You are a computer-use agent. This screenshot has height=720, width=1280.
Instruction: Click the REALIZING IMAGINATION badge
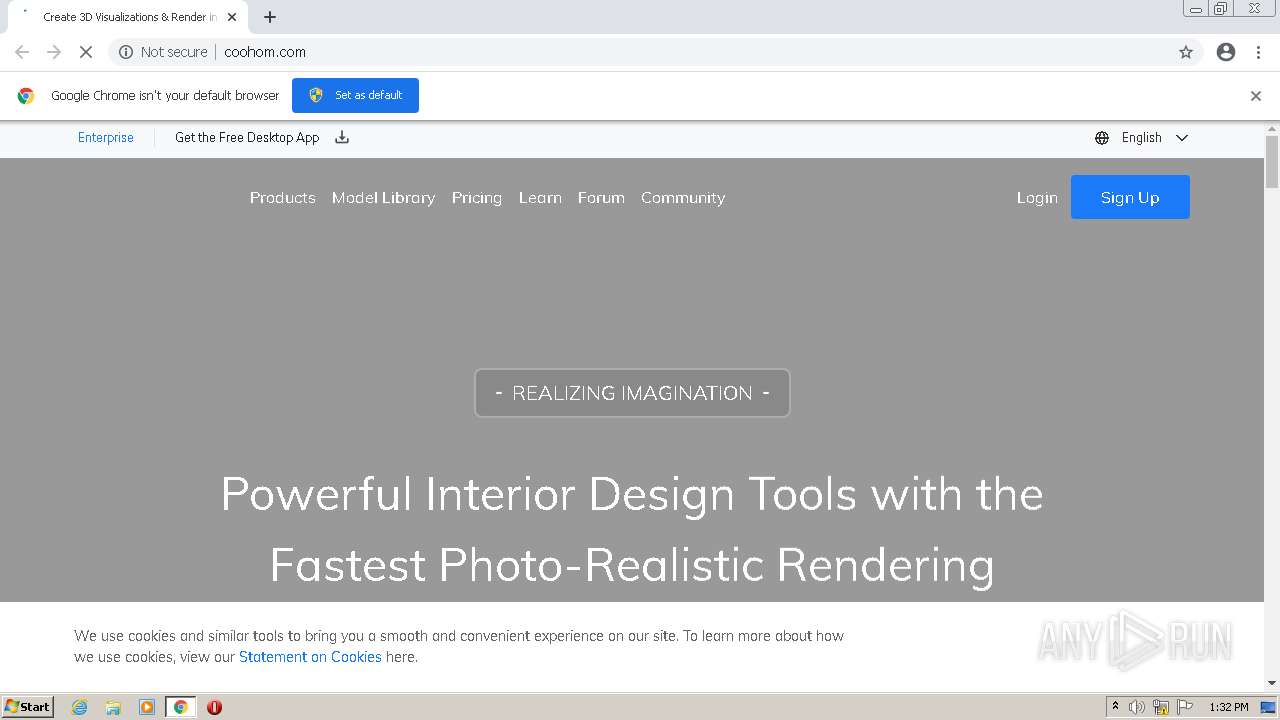click(632, 393)
